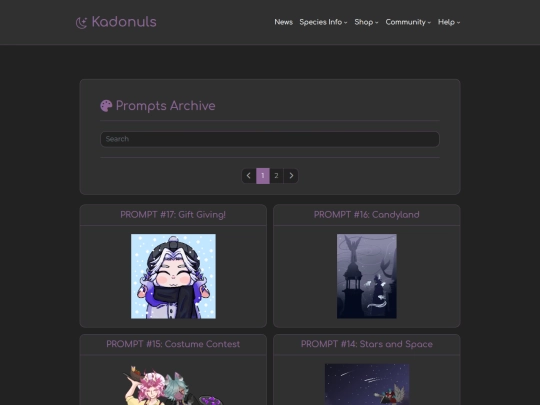540x405 pixels.
Task: Open PROMPT #17: Gift Giving! link
Action: (x=173, y=215)
